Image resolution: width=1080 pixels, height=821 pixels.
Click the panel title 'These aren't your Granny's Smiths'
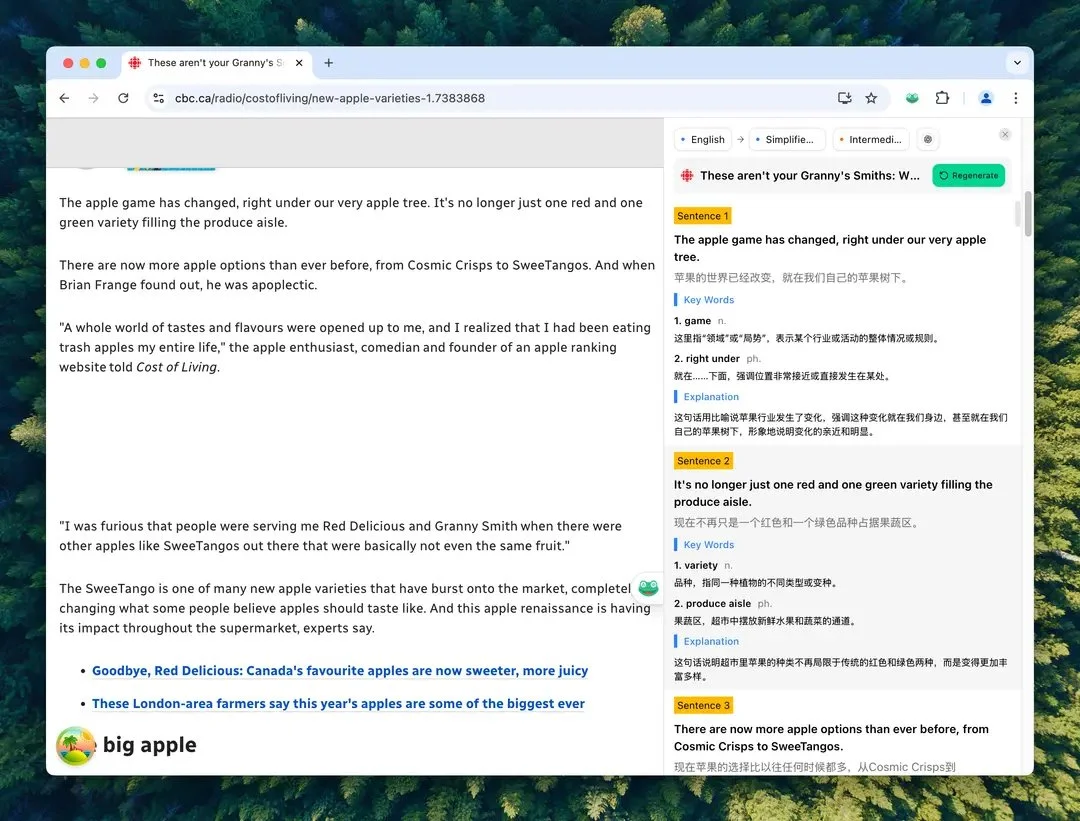(810, 176)
